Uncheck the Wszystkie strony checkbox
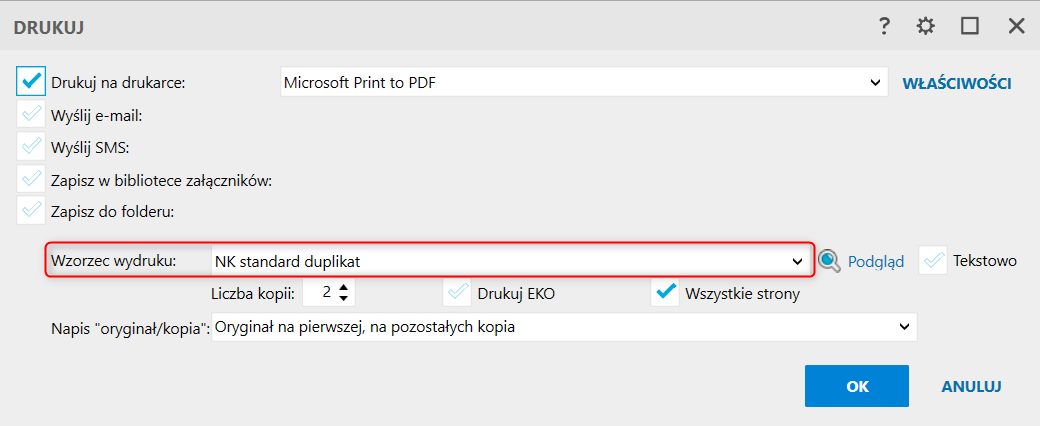Viewport: 1040px width, 426px height. tap(666, 293)
